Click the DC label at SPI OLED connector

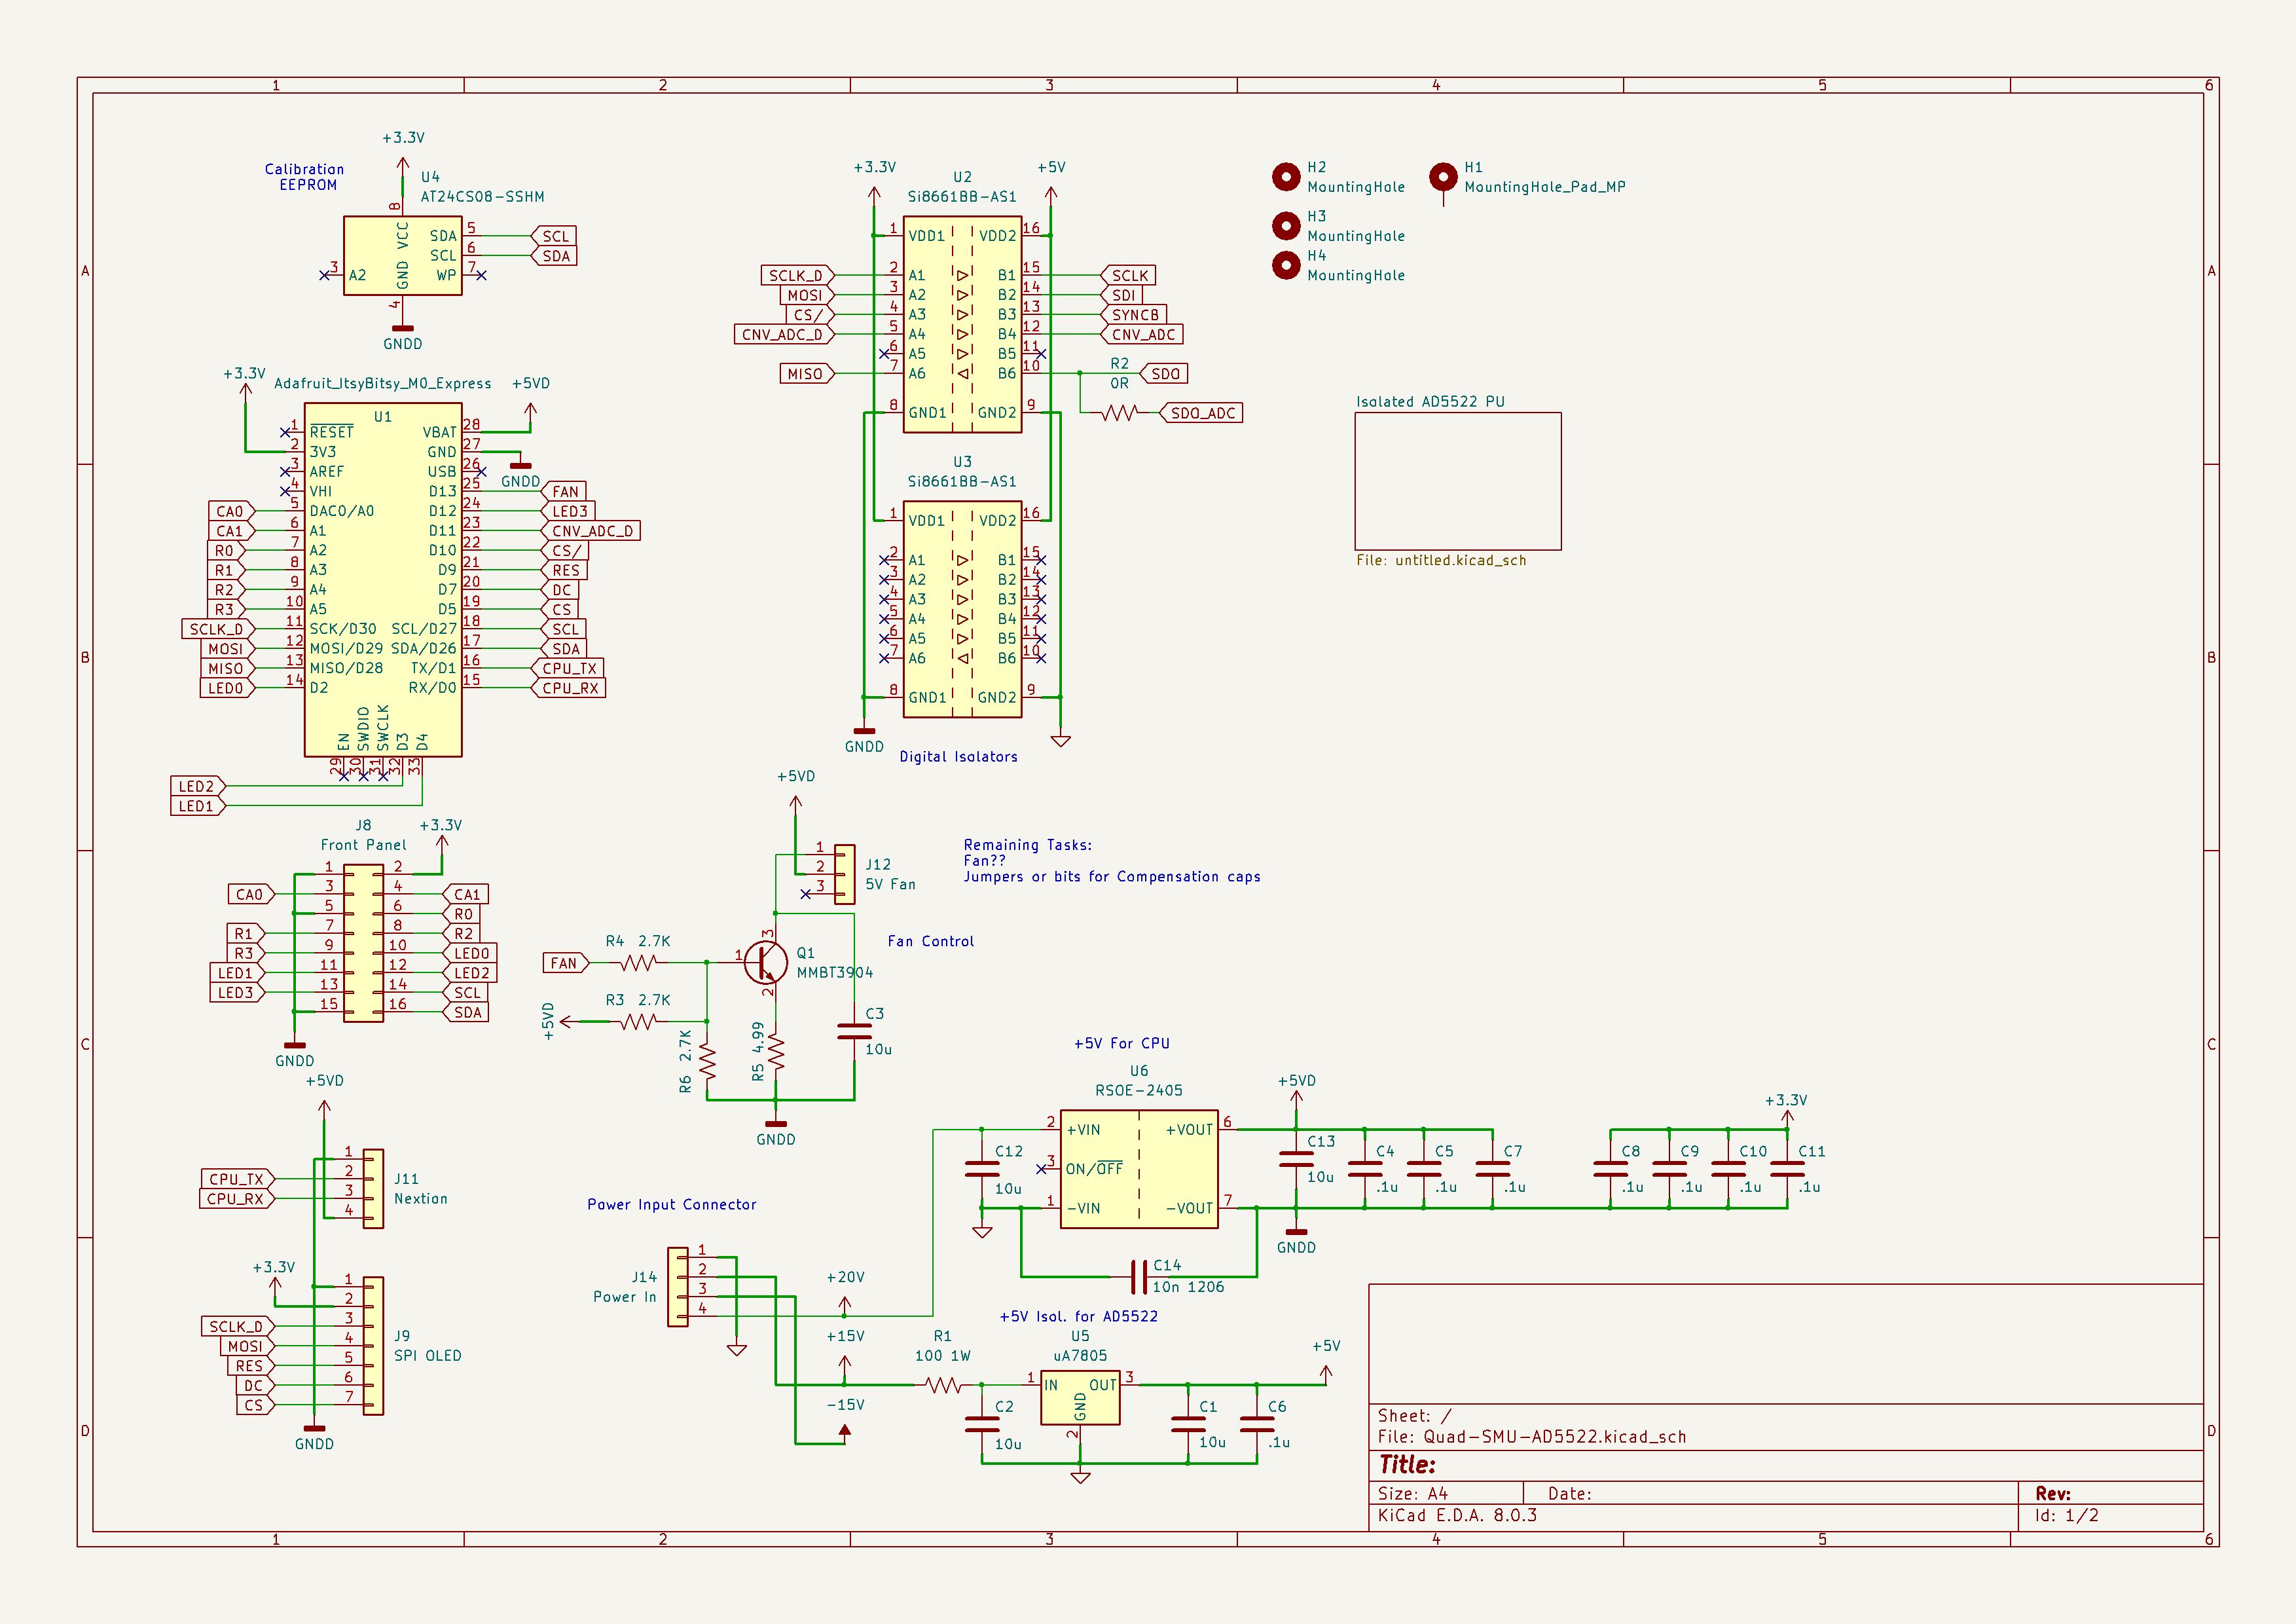click(255, 1385)
